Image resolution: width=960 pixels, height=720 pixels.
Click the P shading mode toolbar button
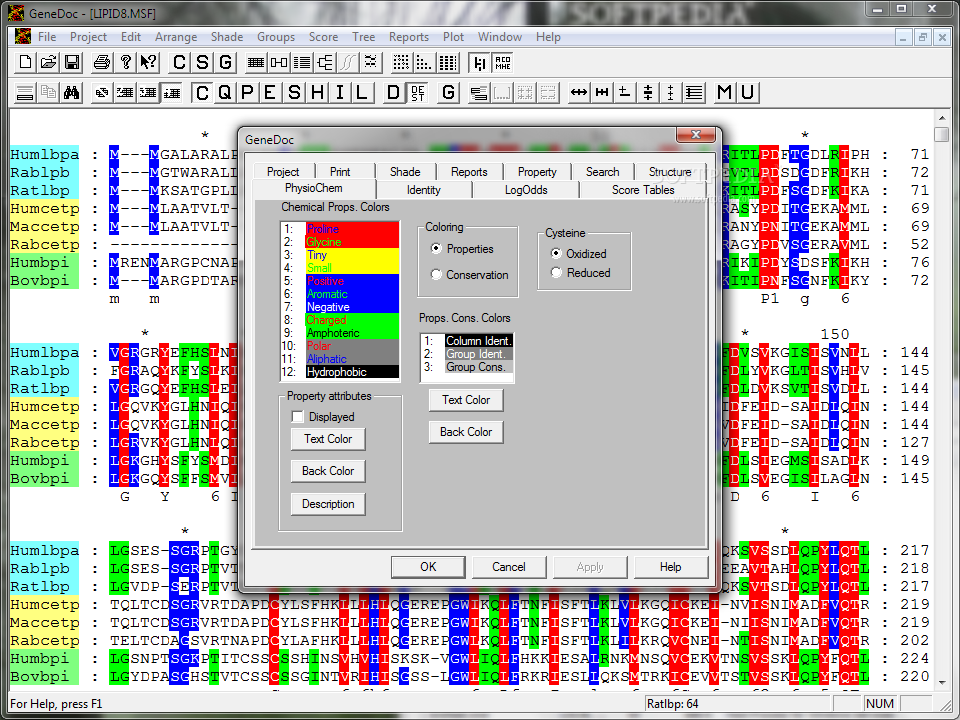(247, 93)
